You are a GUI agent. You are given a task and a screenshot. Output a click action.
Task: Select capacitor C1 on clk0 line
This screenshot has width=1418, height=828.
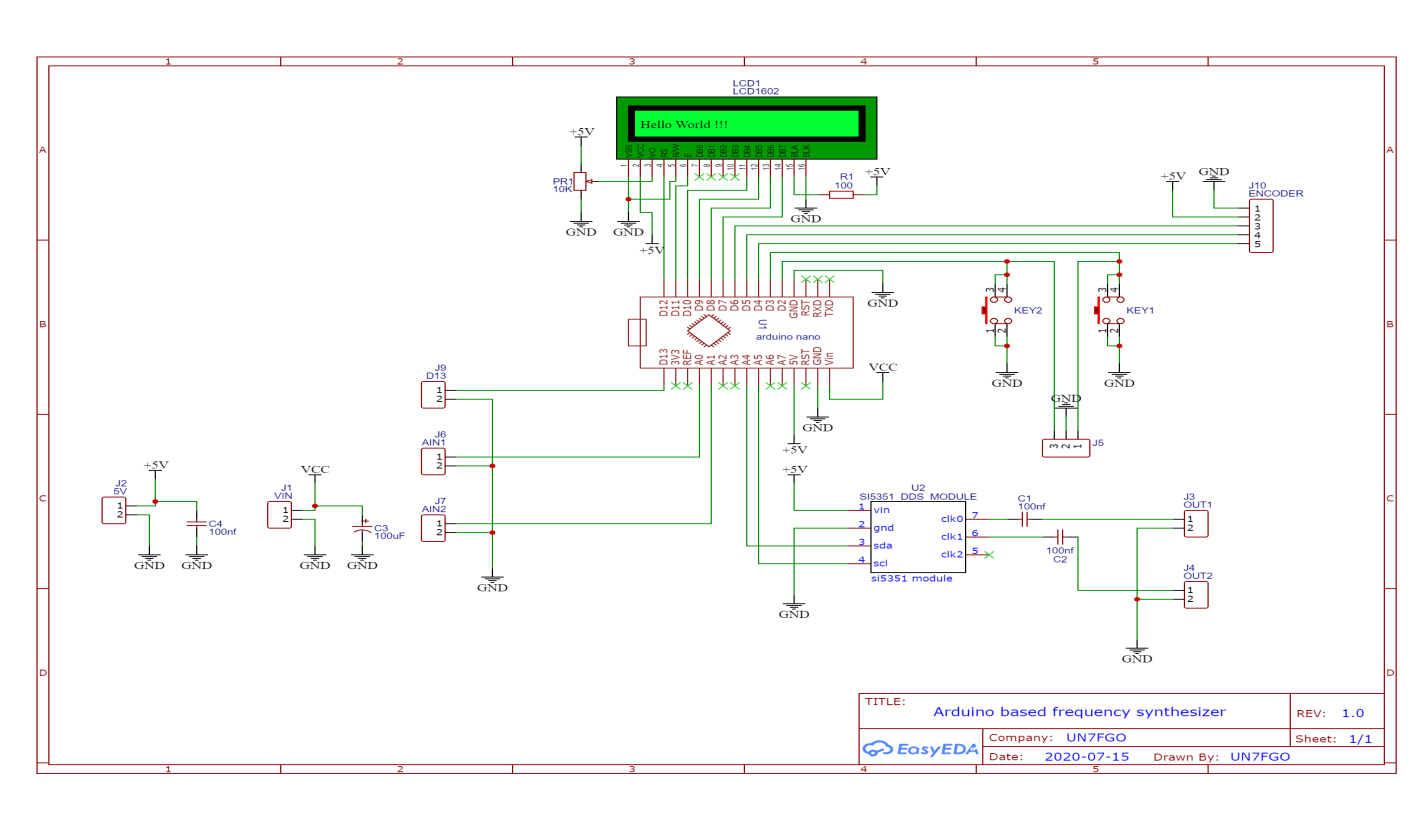[x=1026, y=519]
